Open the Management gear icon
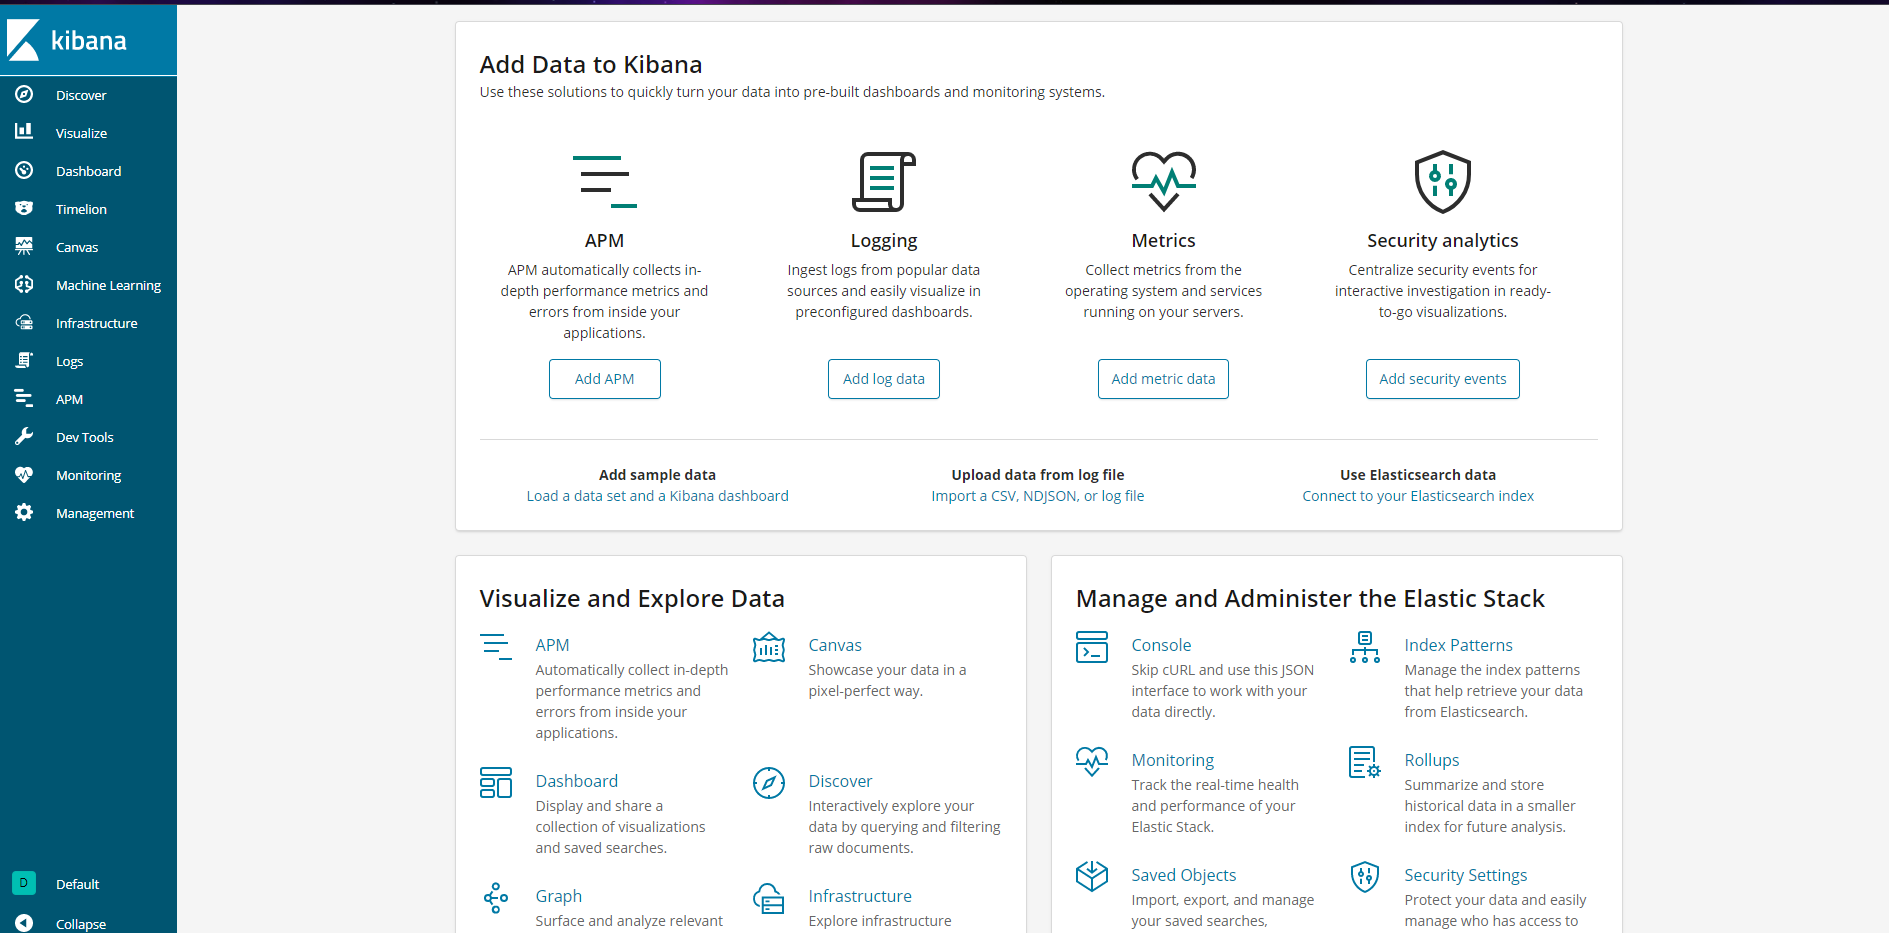1889x933 pixels. [x=24, y=513]
